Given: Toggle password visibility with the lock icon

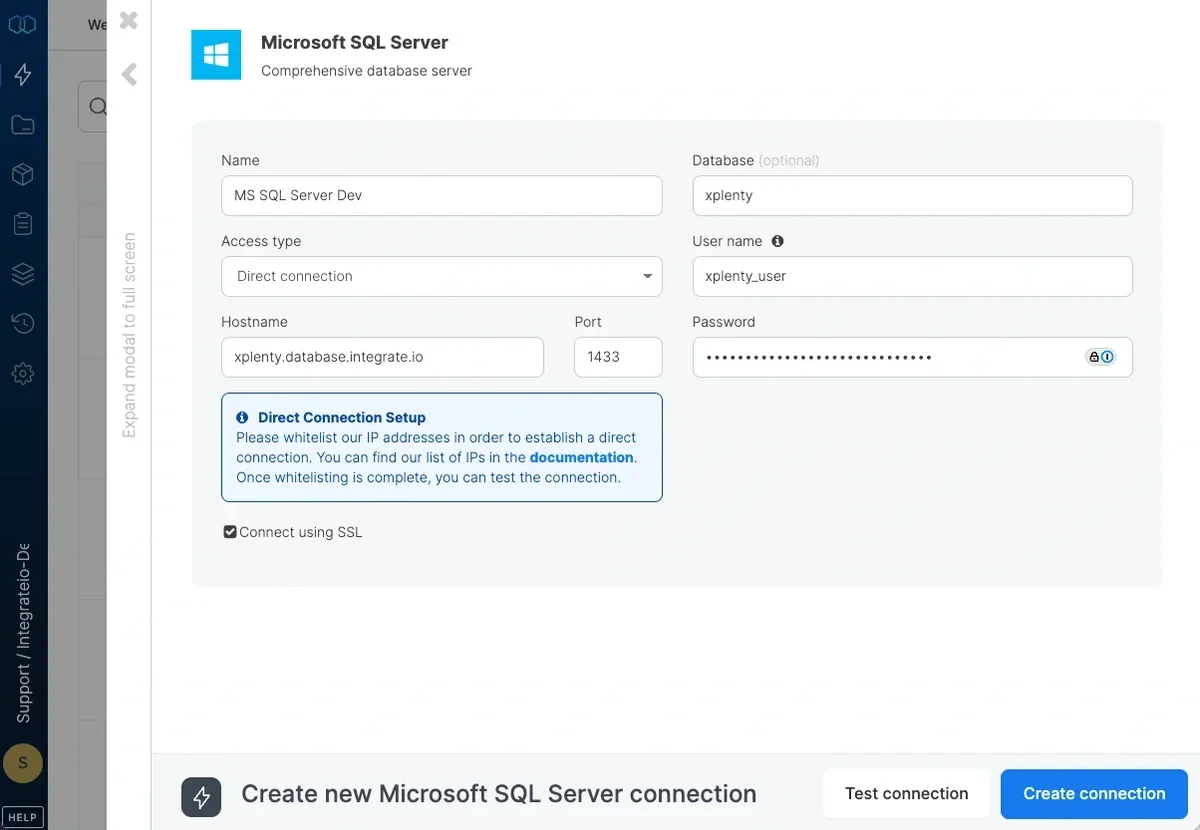Looking at the screenshot, I should pos(1094,356).
